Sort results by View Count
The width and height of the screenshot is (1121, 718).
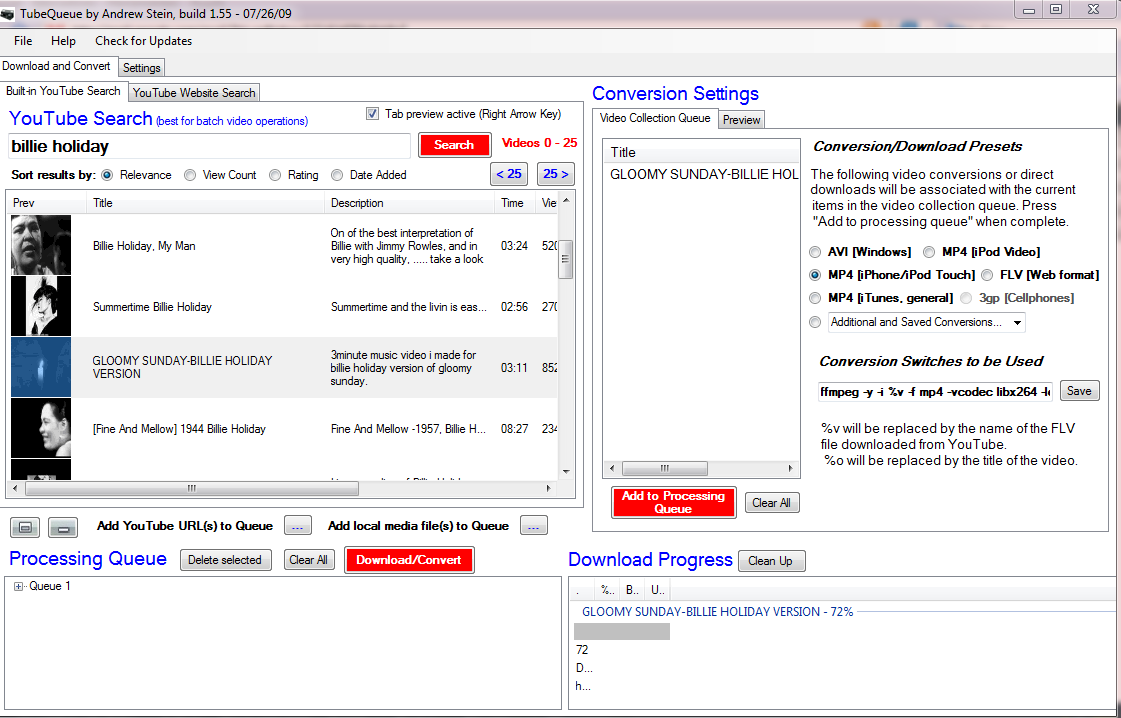(x=190, y=175)
